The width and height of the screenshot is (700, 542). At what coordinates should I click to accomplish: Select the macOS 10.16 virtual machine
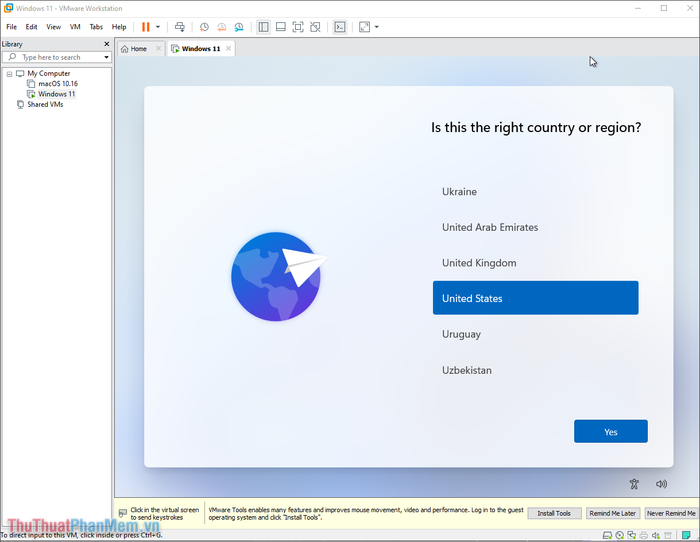coord(58,83)
